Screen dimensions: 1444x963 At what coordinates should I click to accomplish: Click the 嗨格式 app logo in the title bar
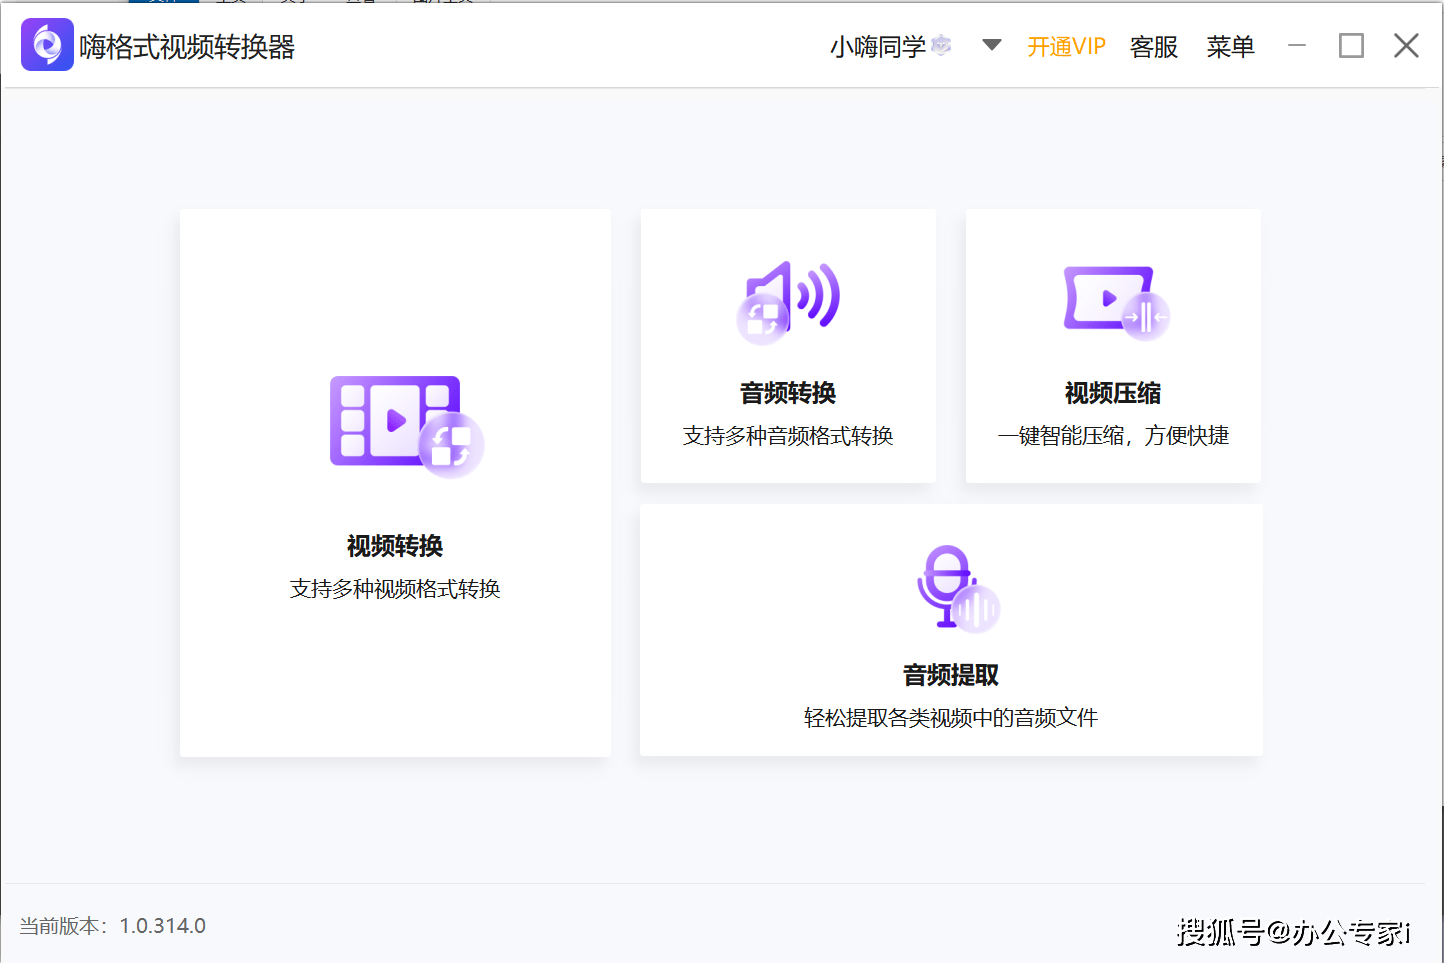click(x=47, y=45)
